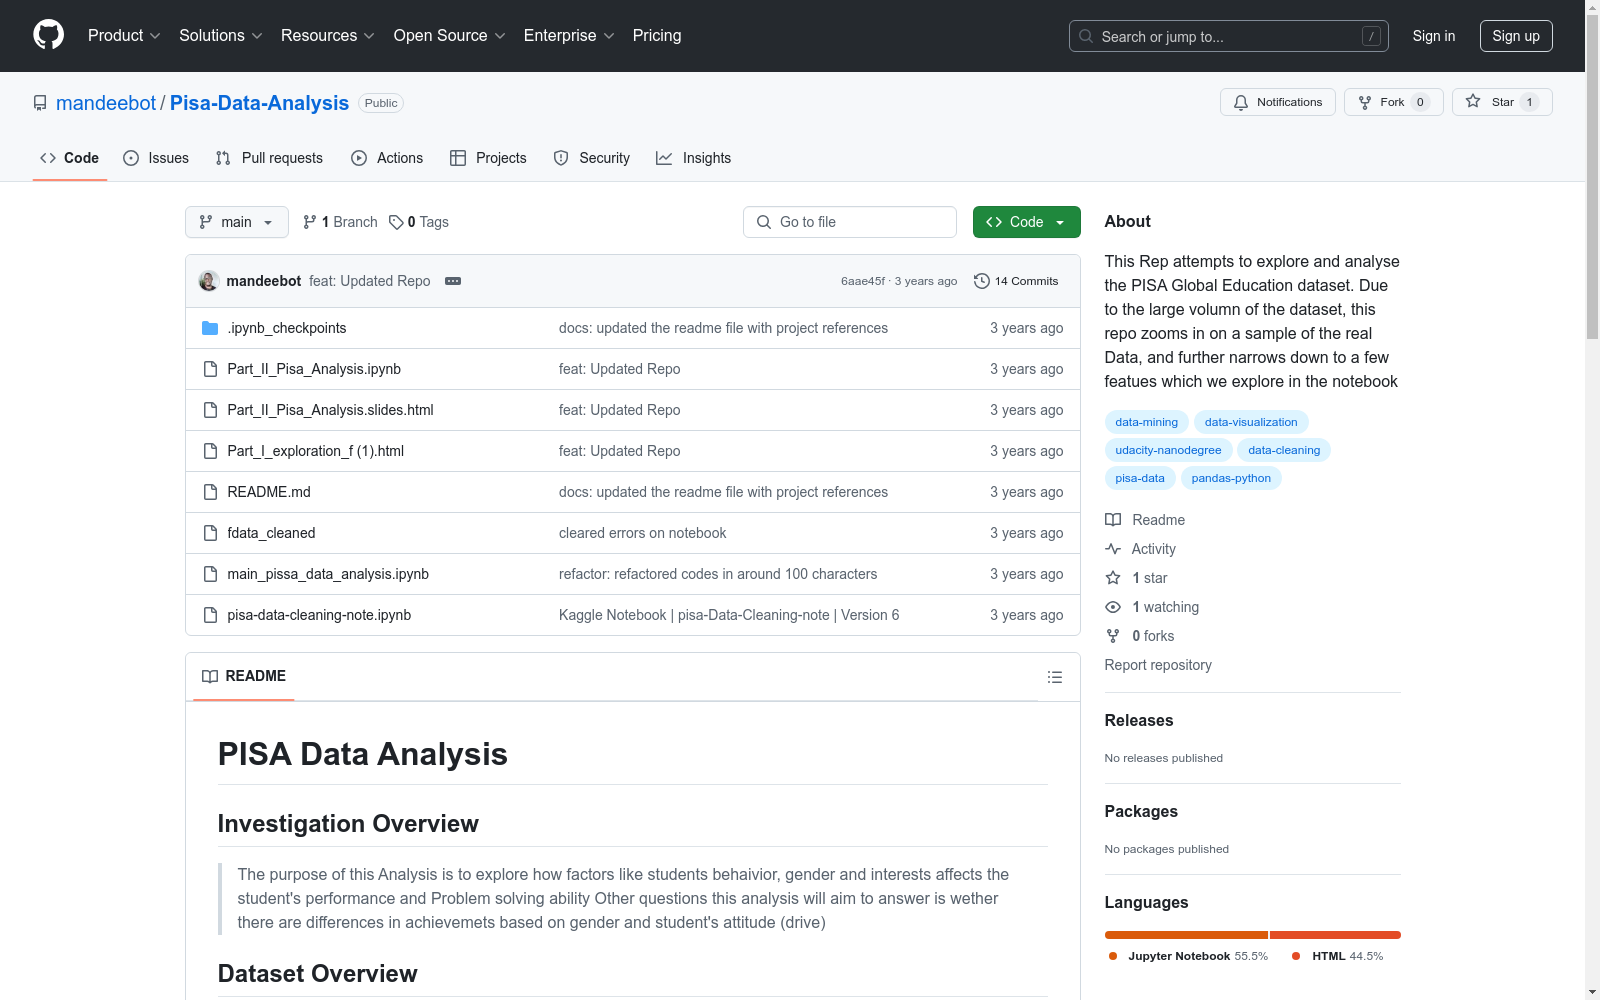Open the udacity-nanodegree topic tag
This screenshot has width=1600, height=1000.
pyautogui.click(x=1168, y=450)
